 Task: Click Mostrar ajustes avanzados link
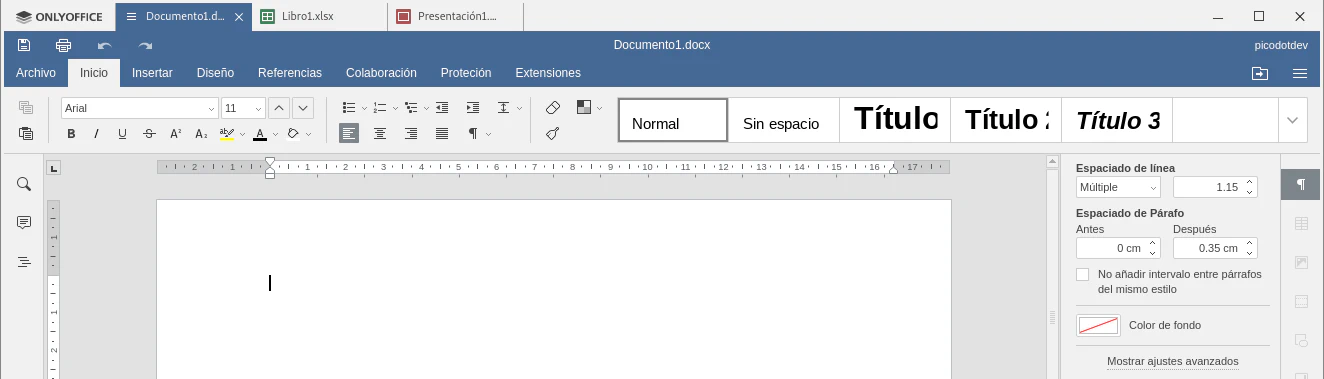[1173, 361]
